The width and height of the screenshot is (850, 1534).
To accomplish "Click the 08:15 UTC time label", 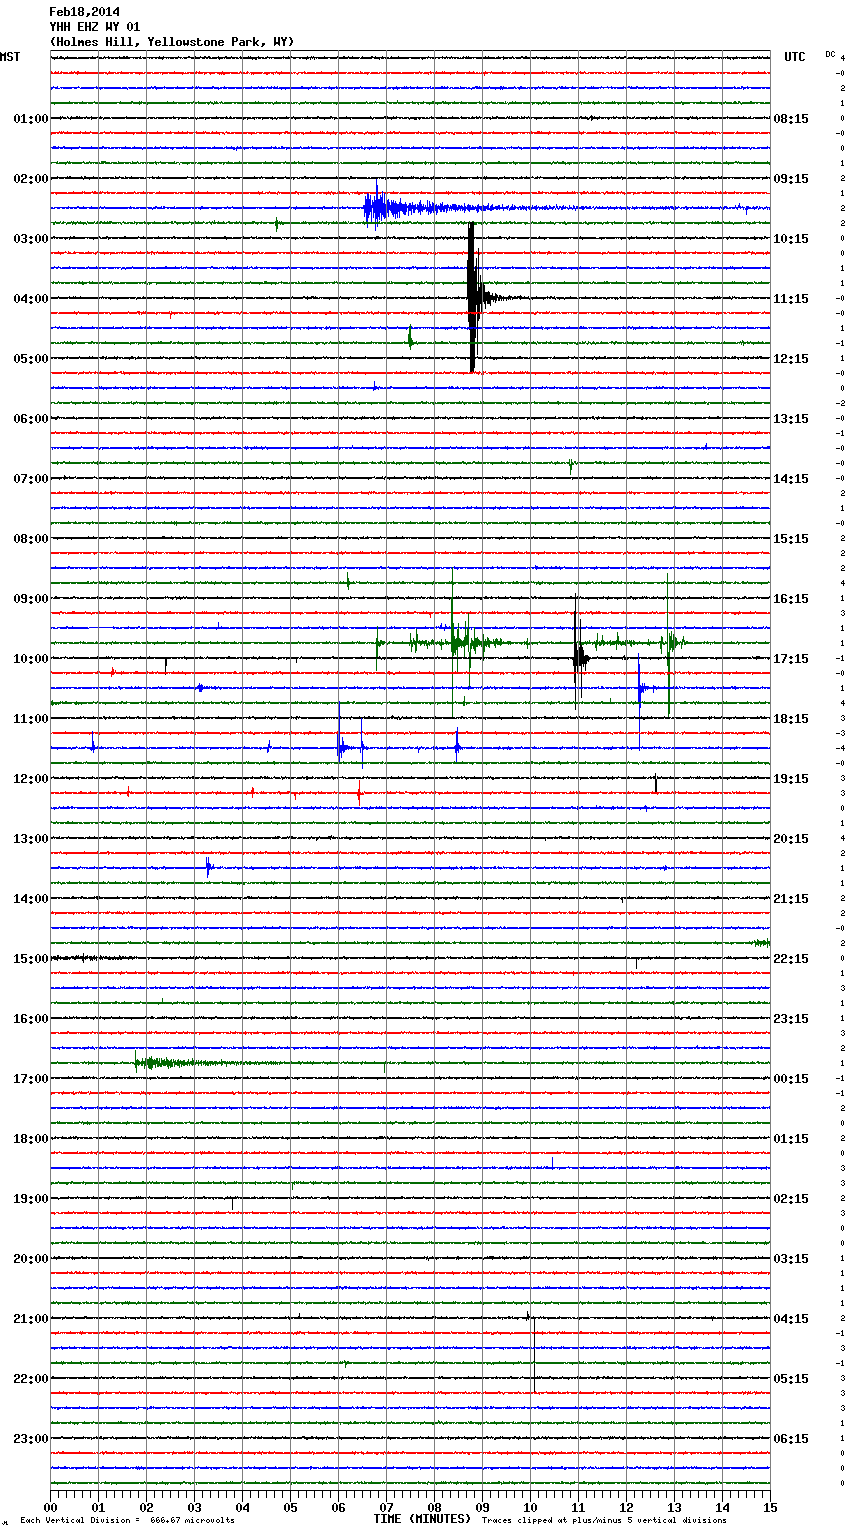I will pyautogui.click(x=791, y=119).
